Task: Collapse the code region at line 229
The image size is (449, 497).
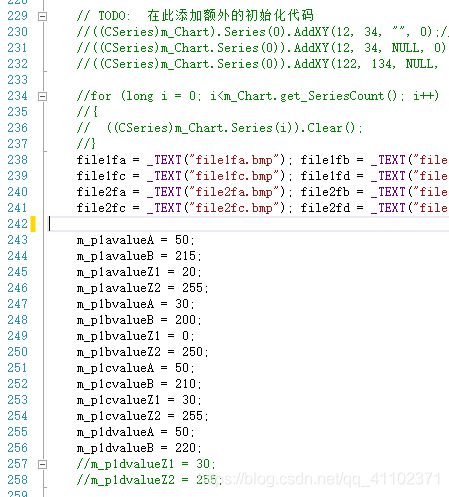Action: click(x=42, y=16)
